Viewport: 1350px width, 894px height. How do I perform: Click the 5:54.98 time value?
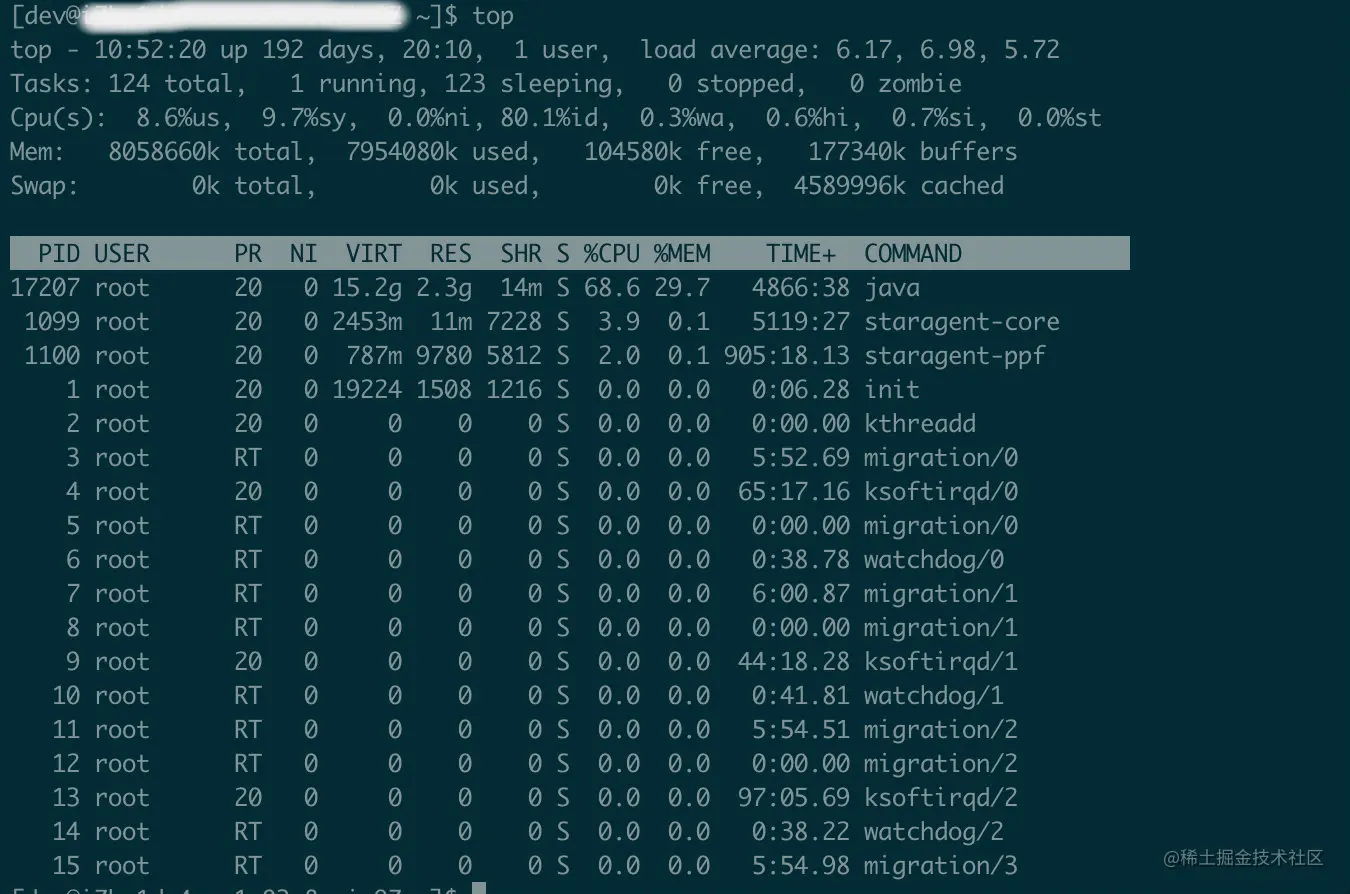pyautogui.click(x=801, y=866)
